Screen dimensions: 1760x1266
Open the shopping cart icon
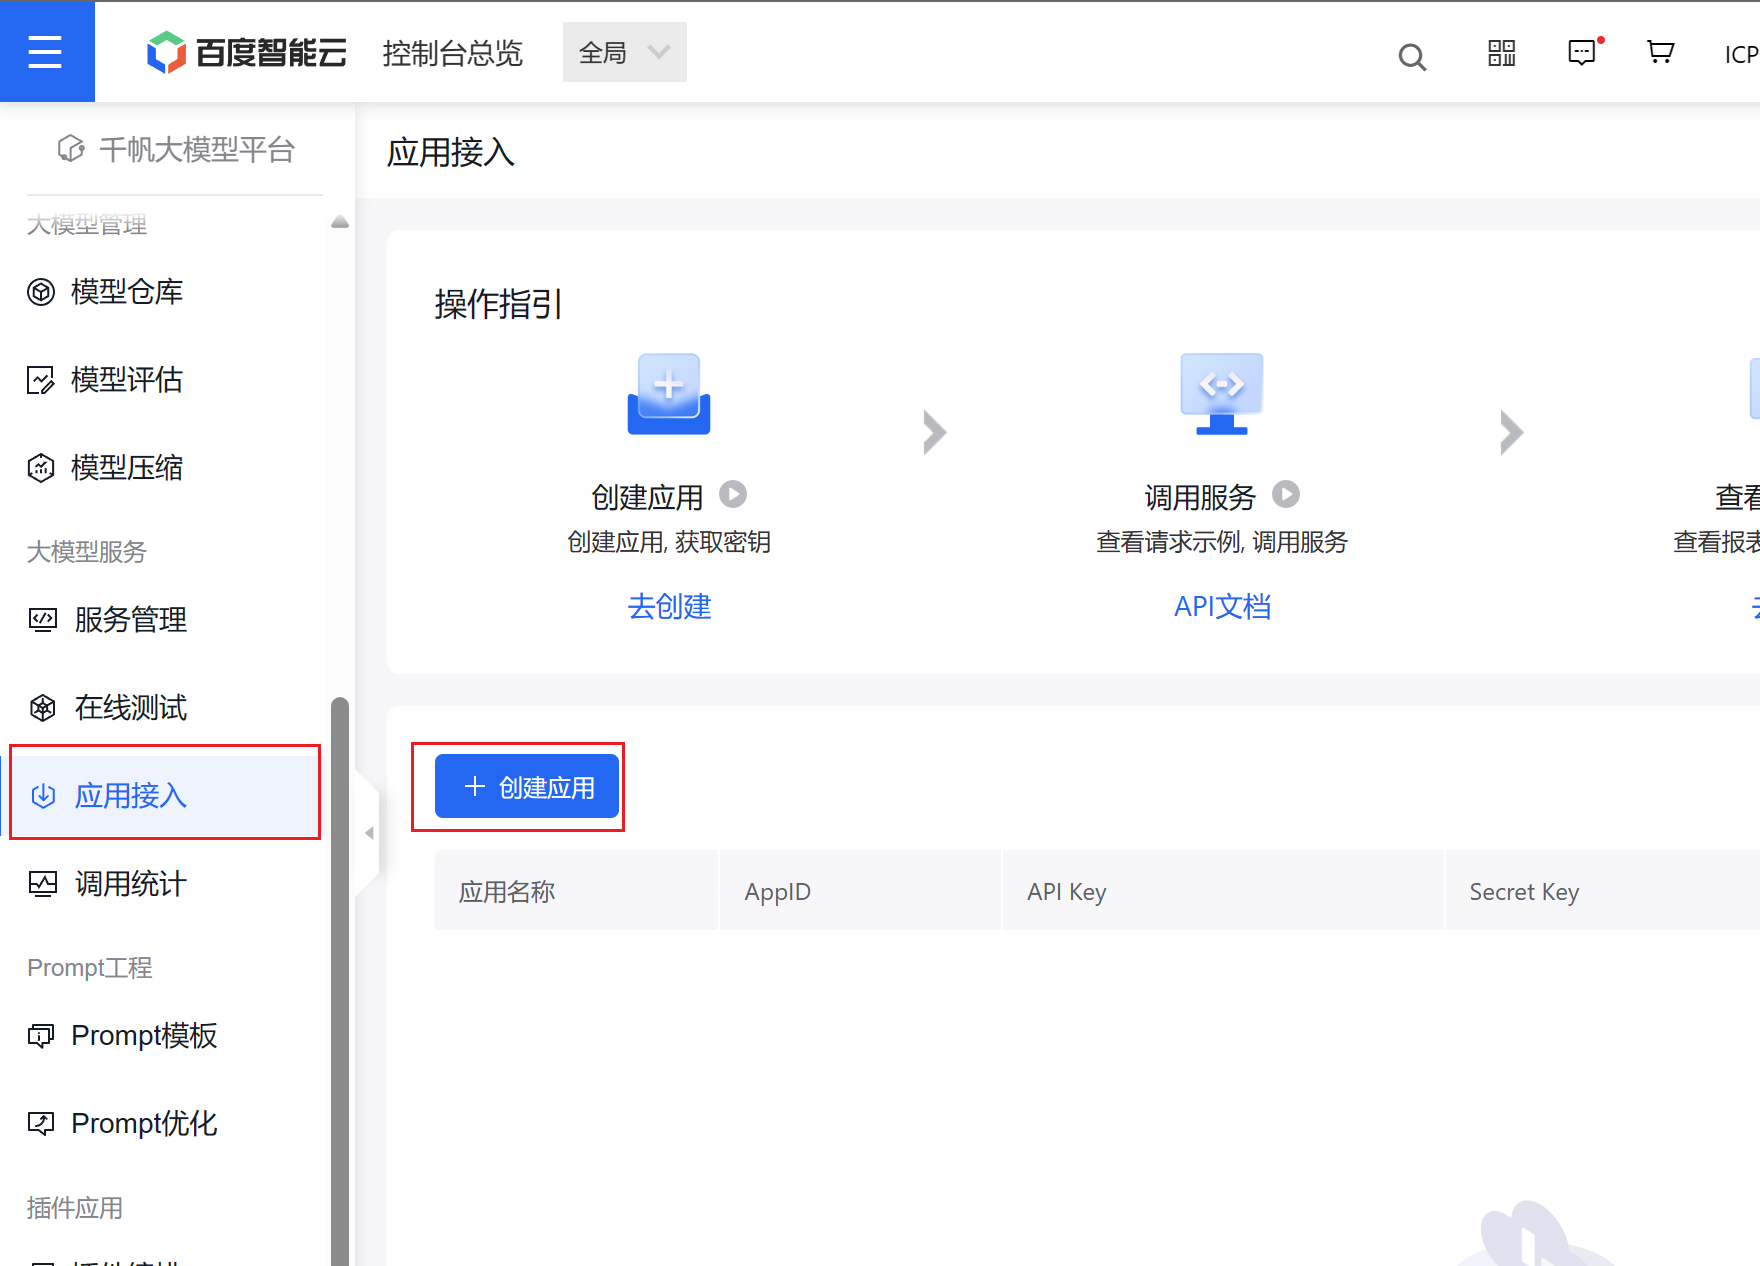pyautogui.click(x=1660, y=53)
